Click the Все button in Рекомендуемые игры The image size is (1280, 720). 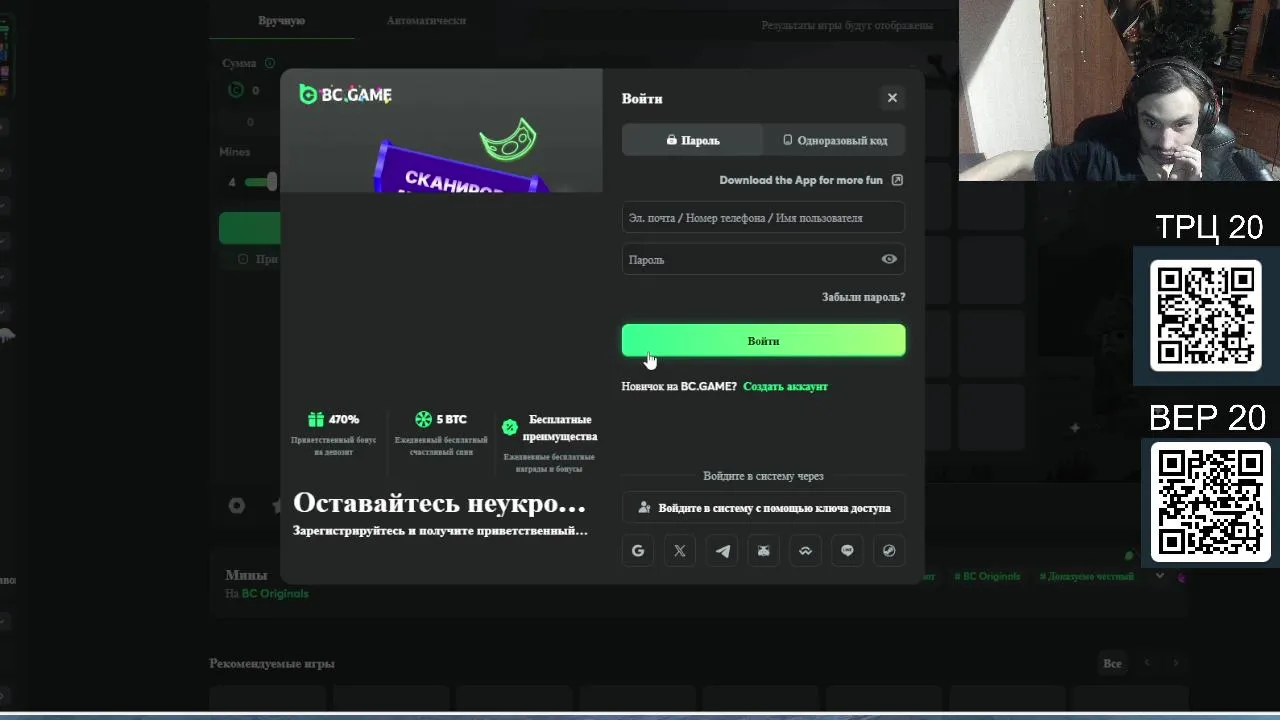click(1112, 663)
